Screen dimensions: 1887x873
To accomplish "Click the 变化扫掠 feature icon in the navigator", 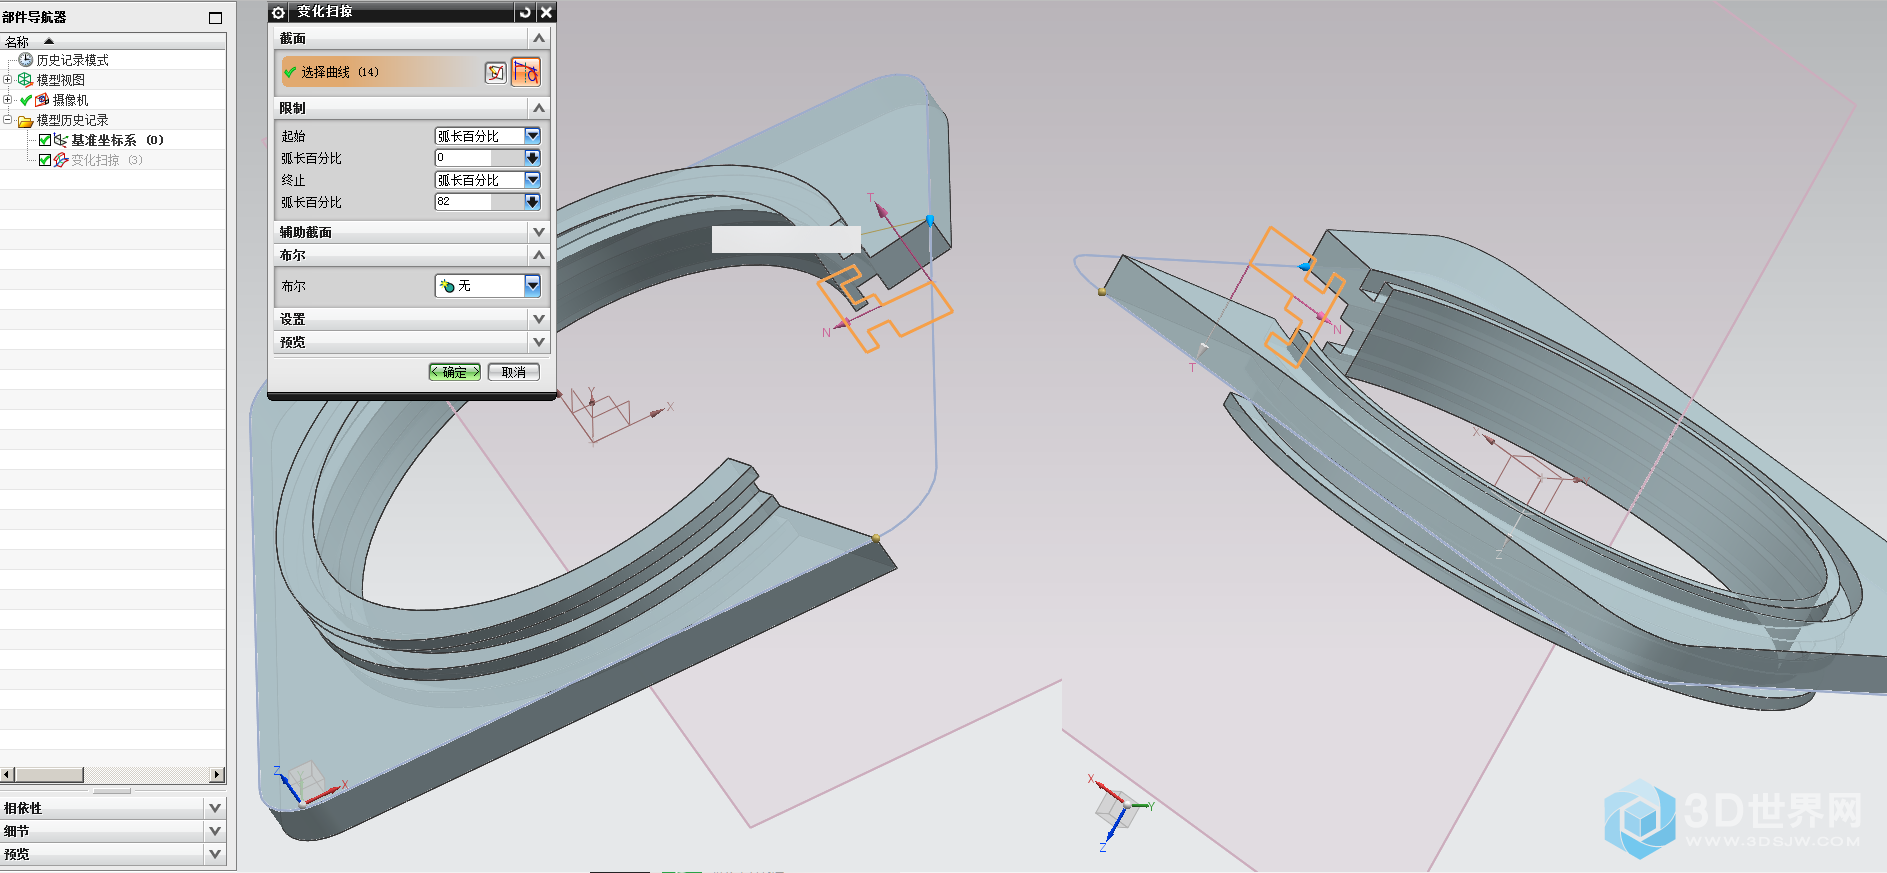I will pos(61,160).
